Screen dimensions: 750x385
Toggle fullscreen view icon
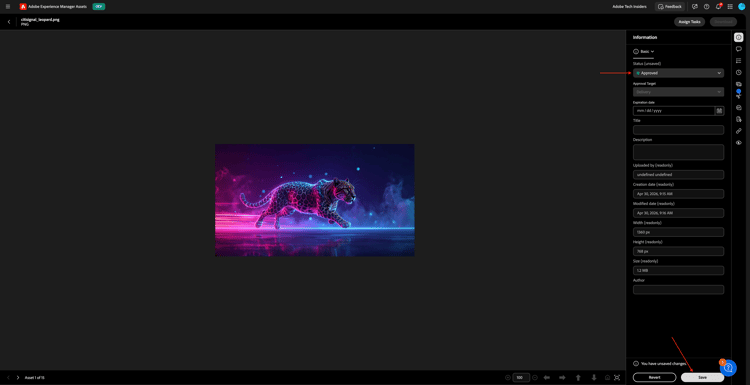point(617,377)
